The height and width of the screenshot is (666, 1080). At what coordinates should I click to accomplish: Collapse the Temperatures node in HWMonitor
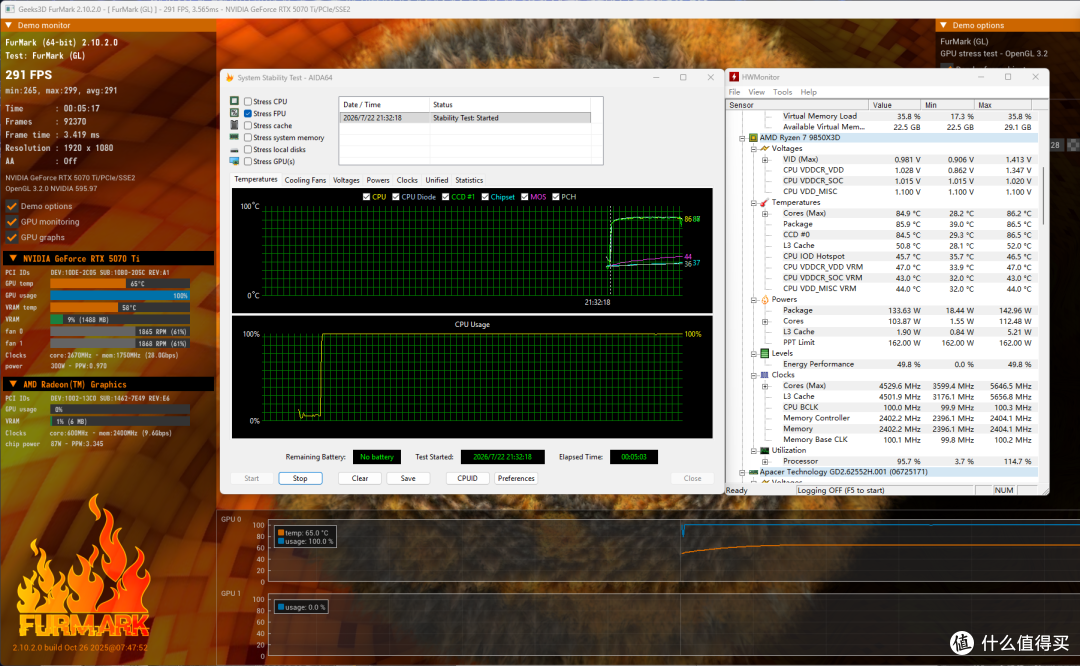click(754, 202)
